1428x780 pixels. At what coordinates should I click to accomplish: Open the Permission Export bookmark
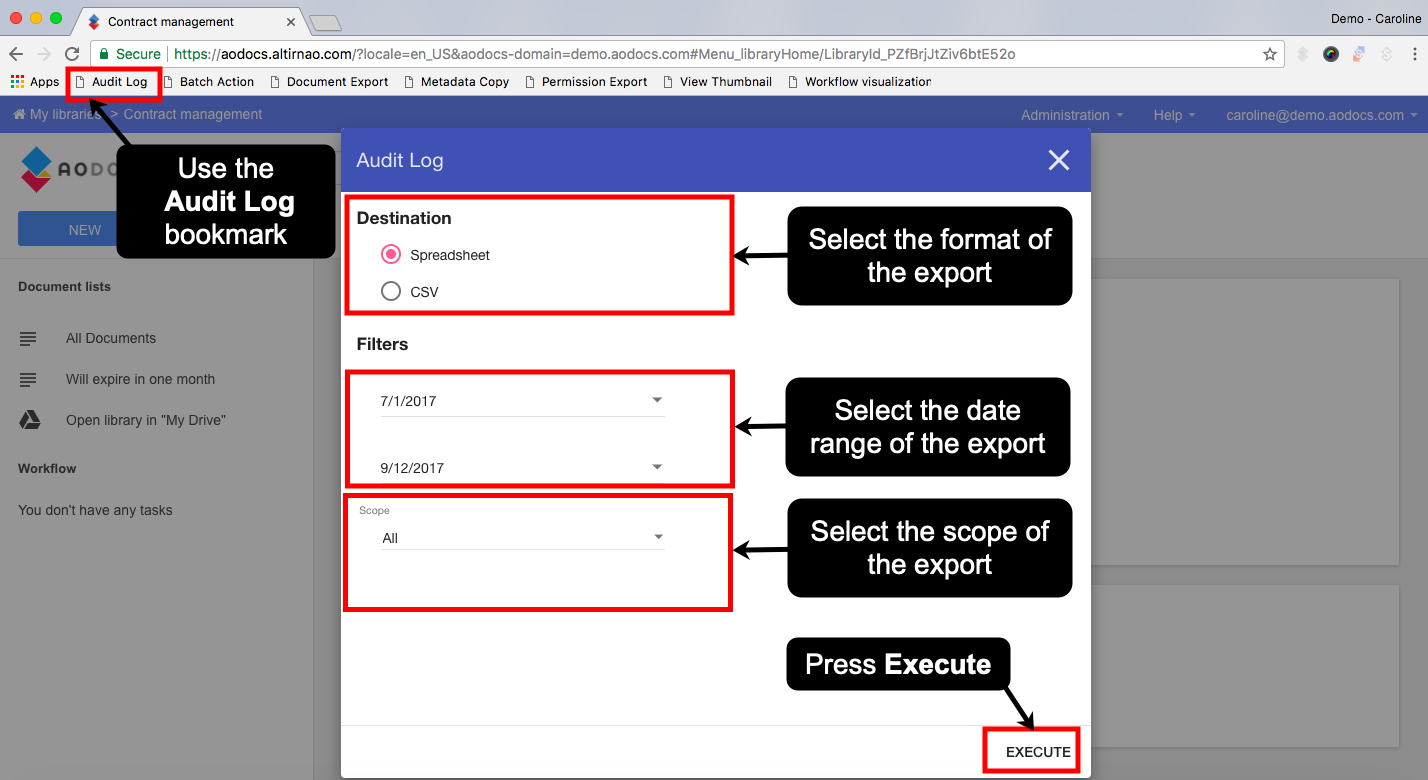point(585,82)
